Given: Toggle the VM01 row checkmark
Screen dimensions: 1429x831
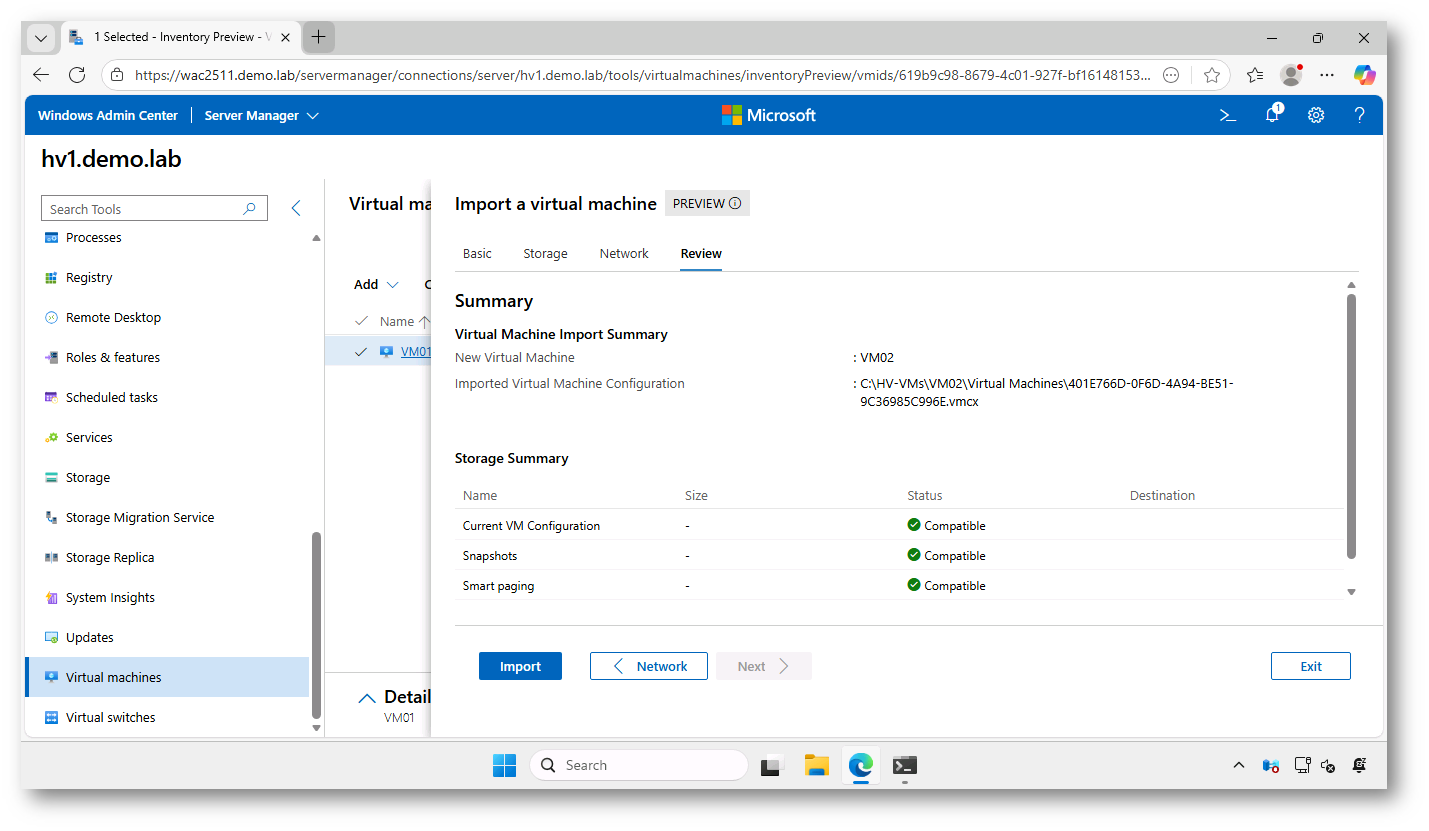Looking at the screenshot, I should [361, 351].
